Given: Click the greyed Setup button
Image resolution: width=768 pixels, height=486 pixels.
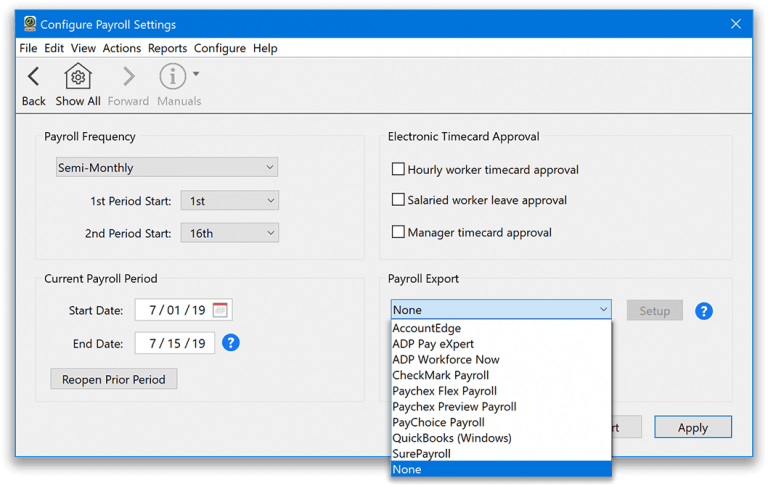Looking at the screenshot, I should pyautogui.click(x=654, y=311).
